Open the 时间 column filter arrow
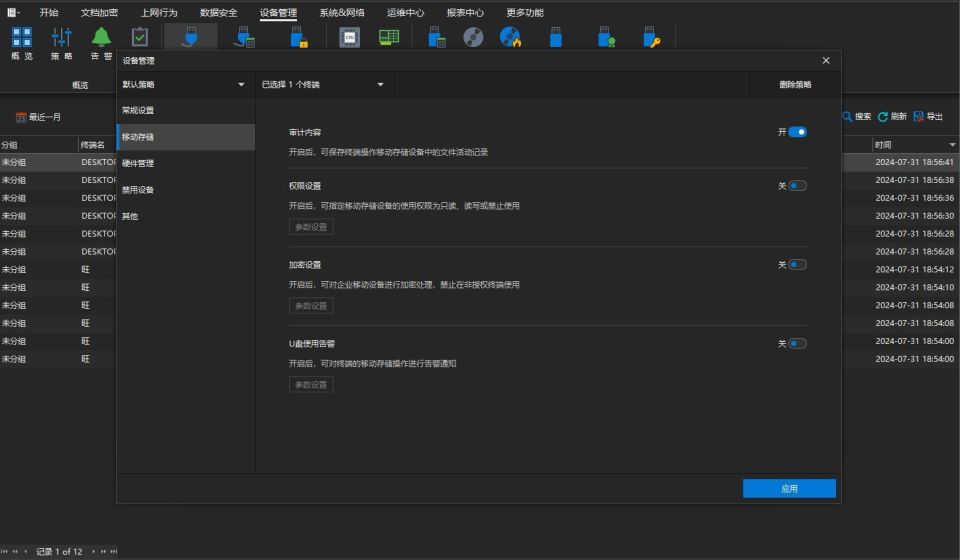This screenshot has width=960, height=560. (x=952, y=145)
